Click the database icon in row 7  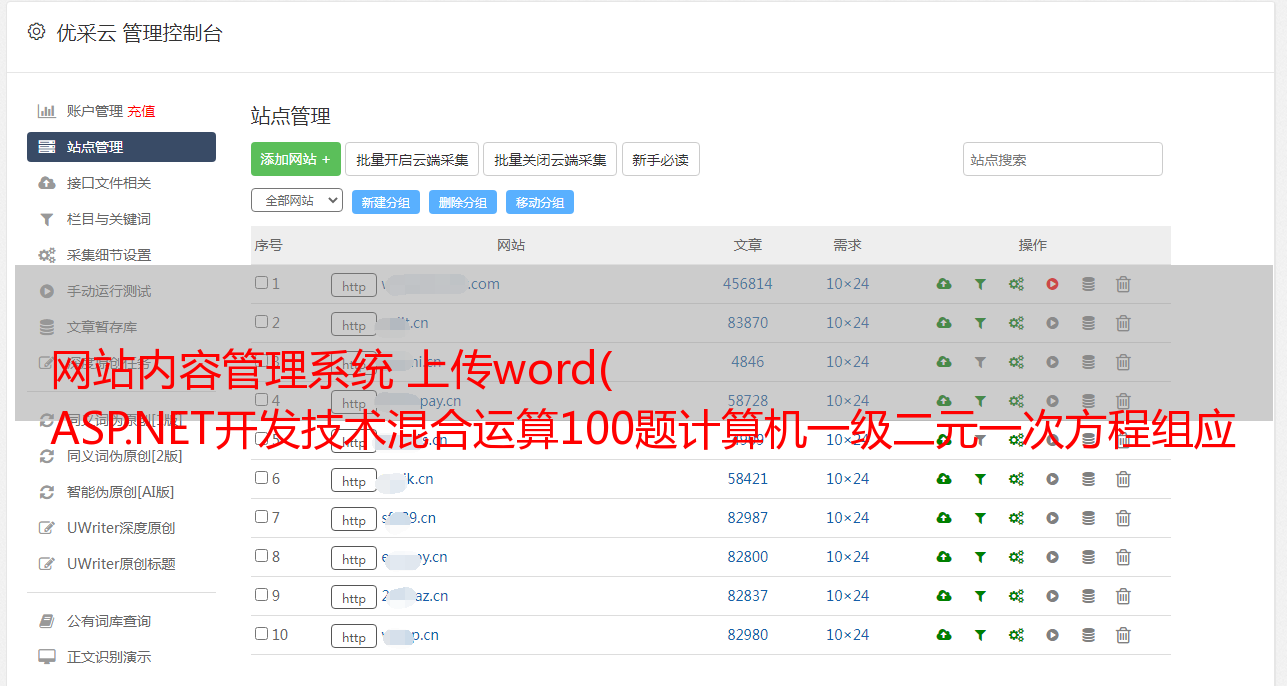pos(1088,518)
